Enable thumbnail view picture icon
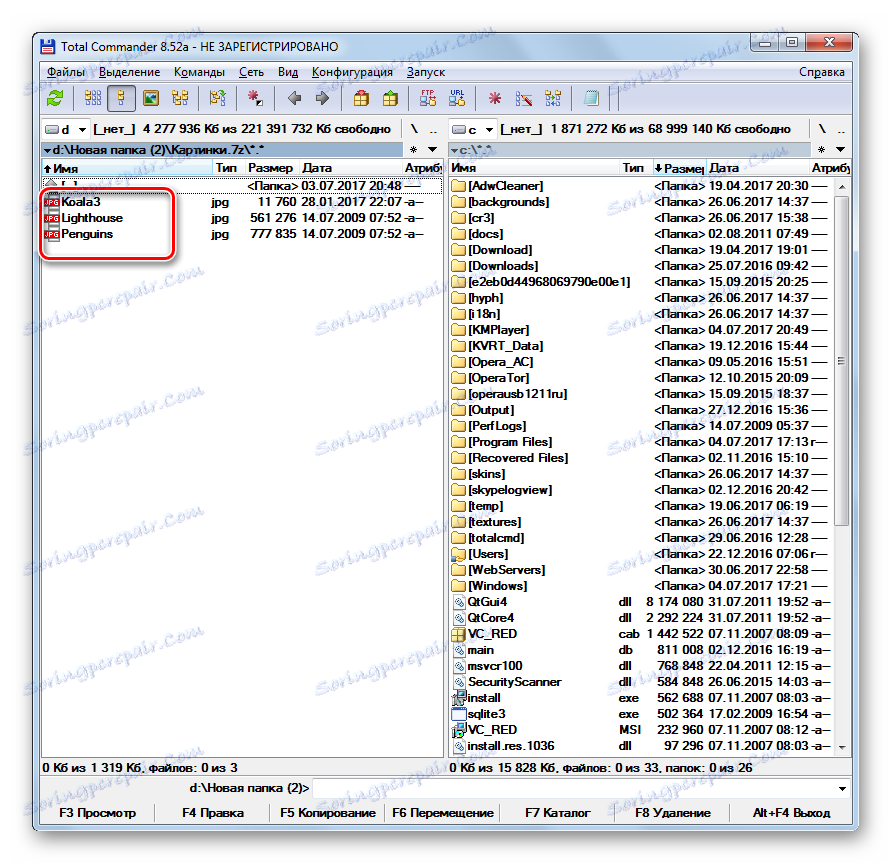The width and height of the screenshot is (892, 864). [x=151, y=98]
